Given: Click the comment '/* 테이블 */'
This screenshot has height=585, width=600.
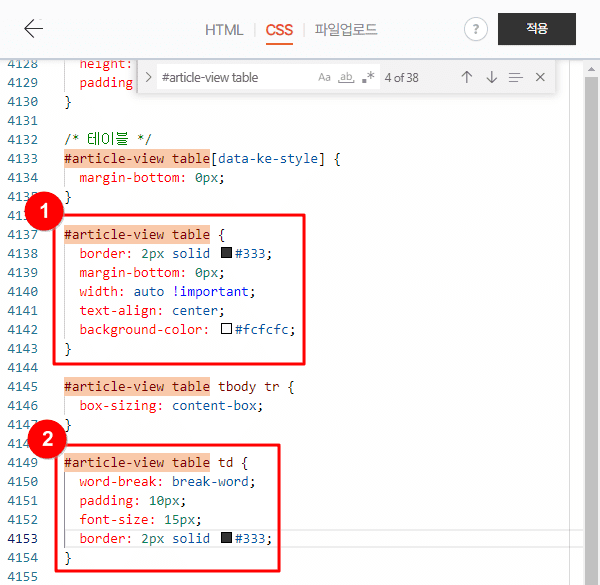Looking at the screenshot, I should click(108, 139).
